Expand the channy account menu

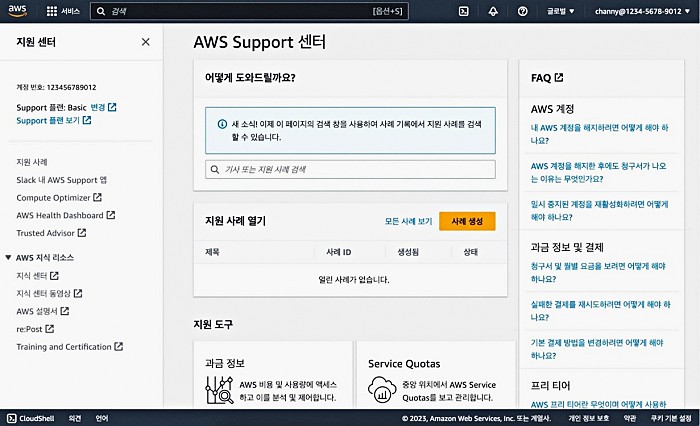tap(642, 11)
